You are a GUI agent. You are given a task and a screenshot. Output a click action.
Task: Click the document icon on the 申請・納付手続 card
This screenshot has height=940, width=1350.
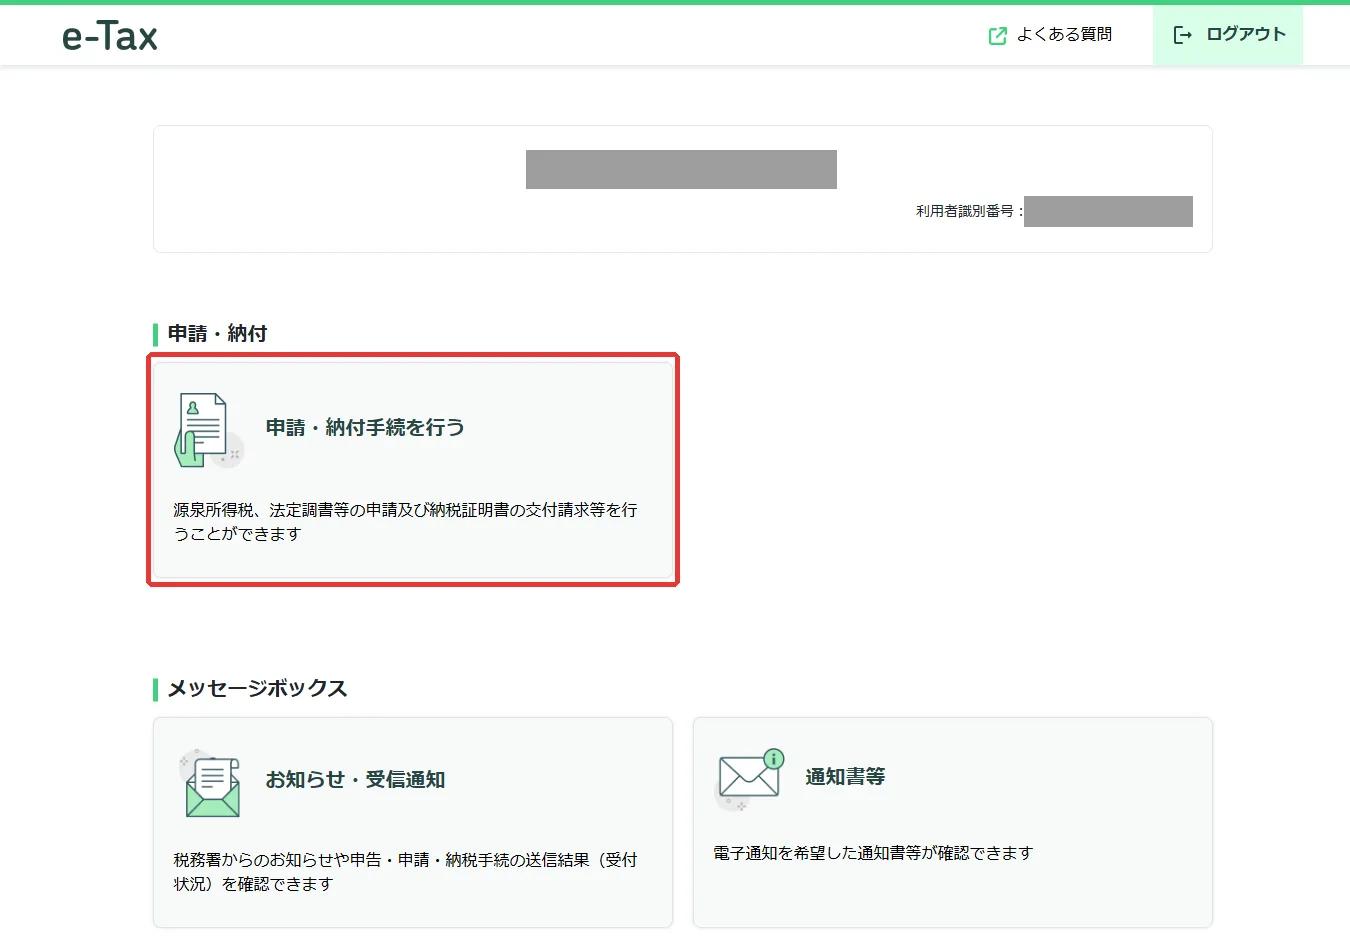(x=208, y=430)
